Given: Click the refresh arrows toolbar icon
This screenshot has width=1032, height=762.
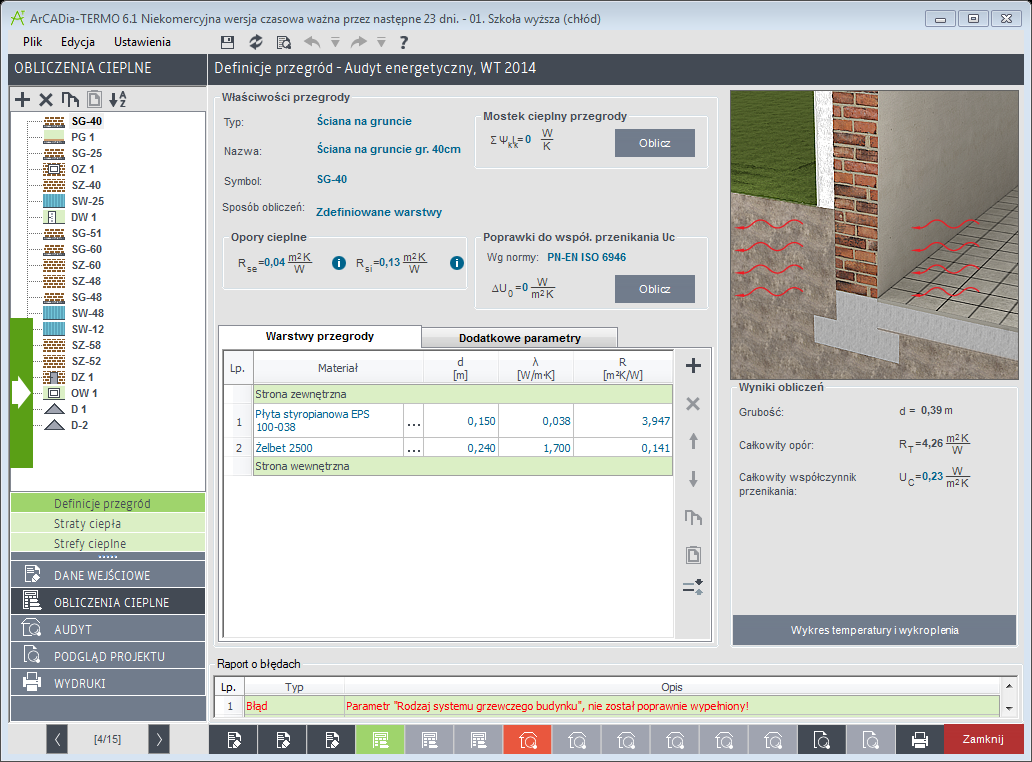Looking at the screenshot, I should [x=256, y=43].
